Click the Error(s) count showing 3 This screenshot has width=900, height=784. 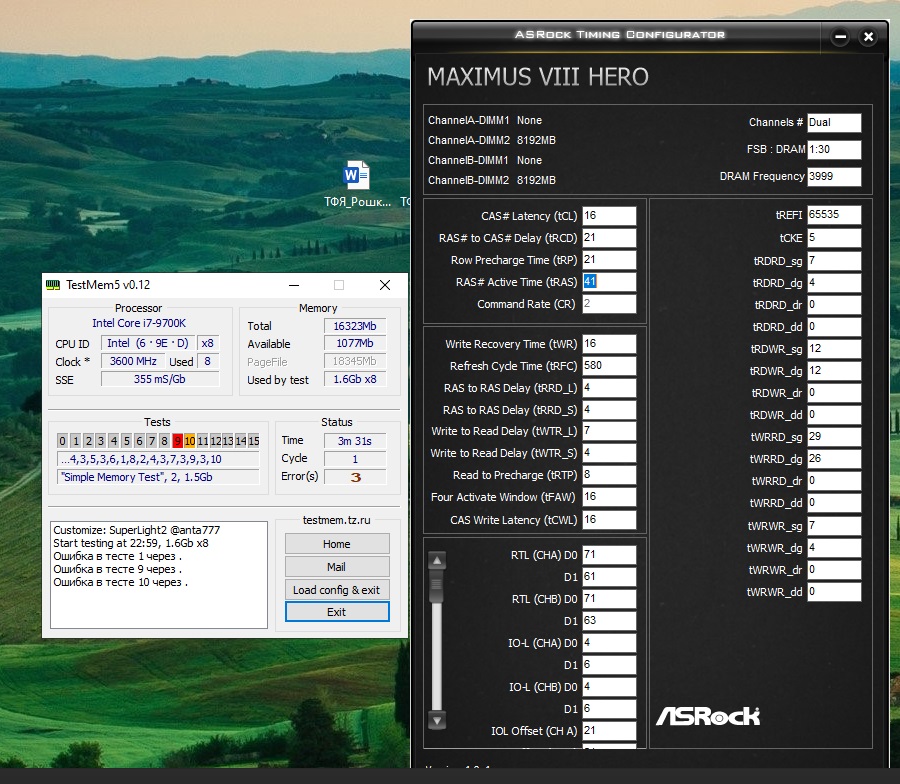coord(355,477)
